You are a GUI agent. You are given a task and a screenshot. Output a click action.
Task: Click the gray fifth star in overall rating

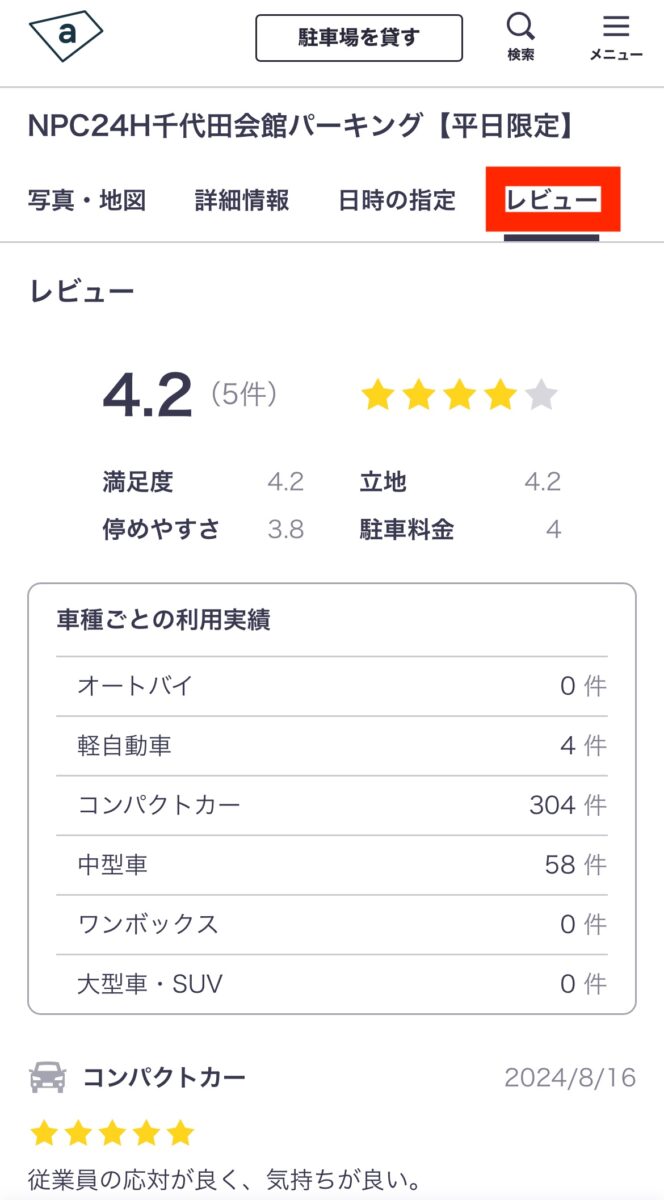(x=539, y=393)
